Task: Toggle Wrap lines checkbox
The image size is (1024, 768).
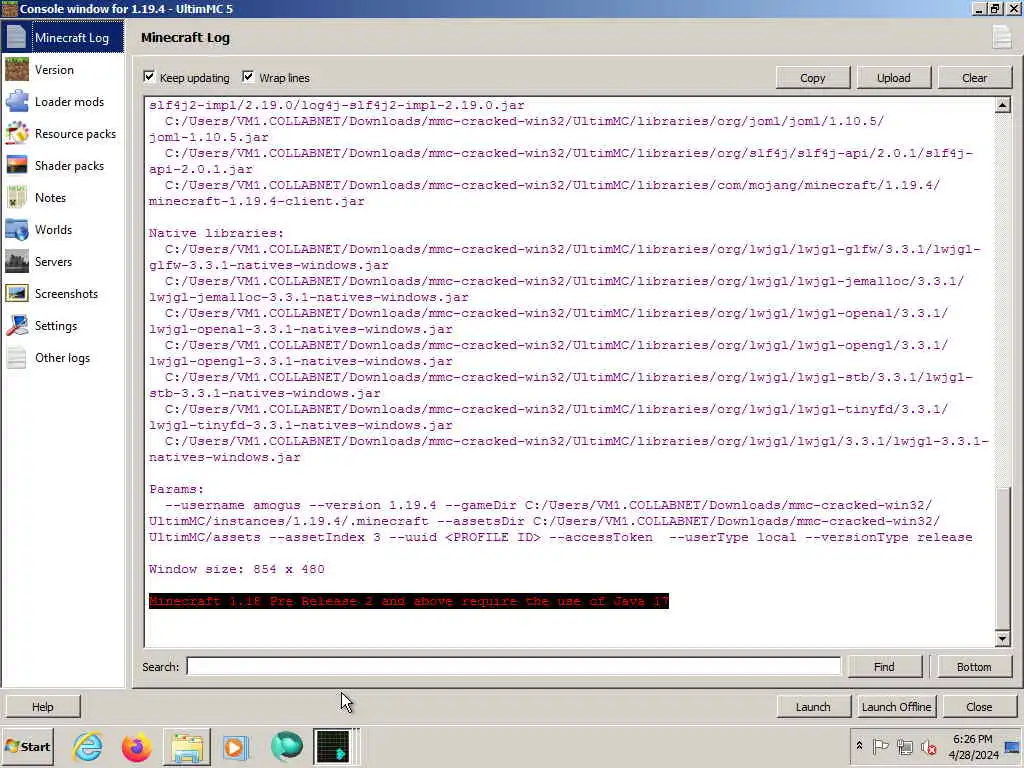Action: point(248,77)
